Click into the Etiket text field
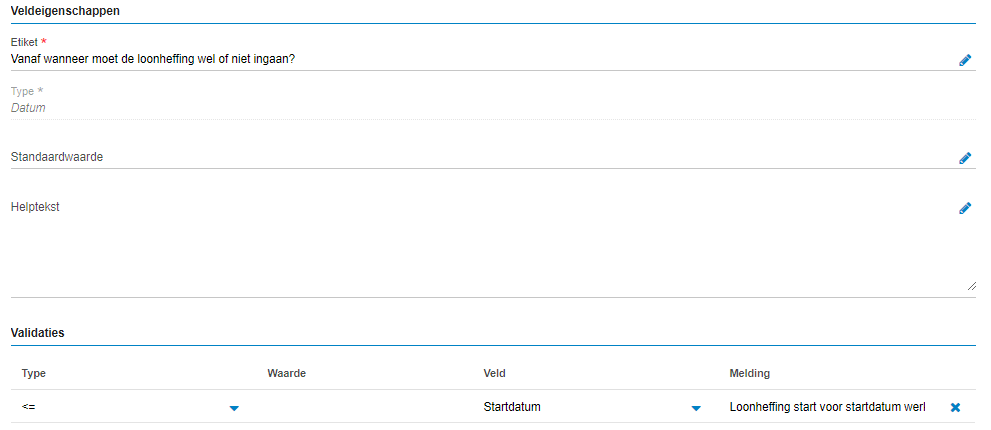 pos(480,59)
